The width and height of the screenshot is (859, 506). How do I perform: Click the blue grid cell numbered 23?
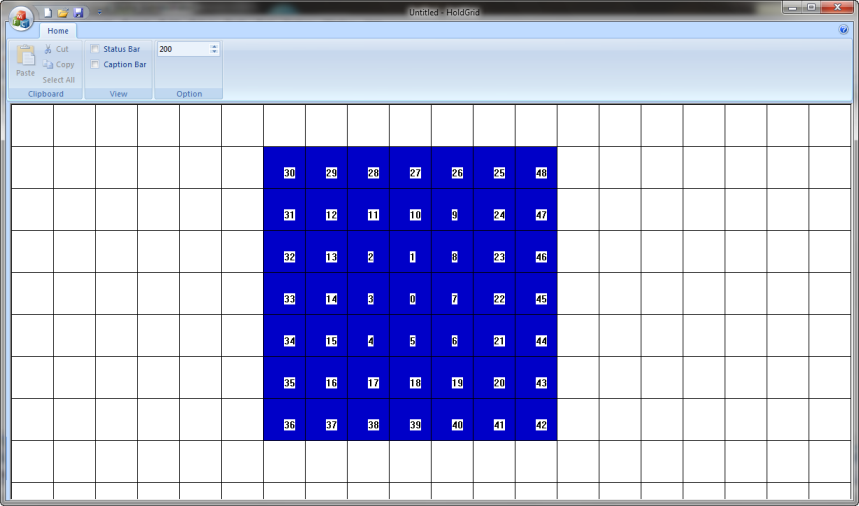tap(494, 251)
